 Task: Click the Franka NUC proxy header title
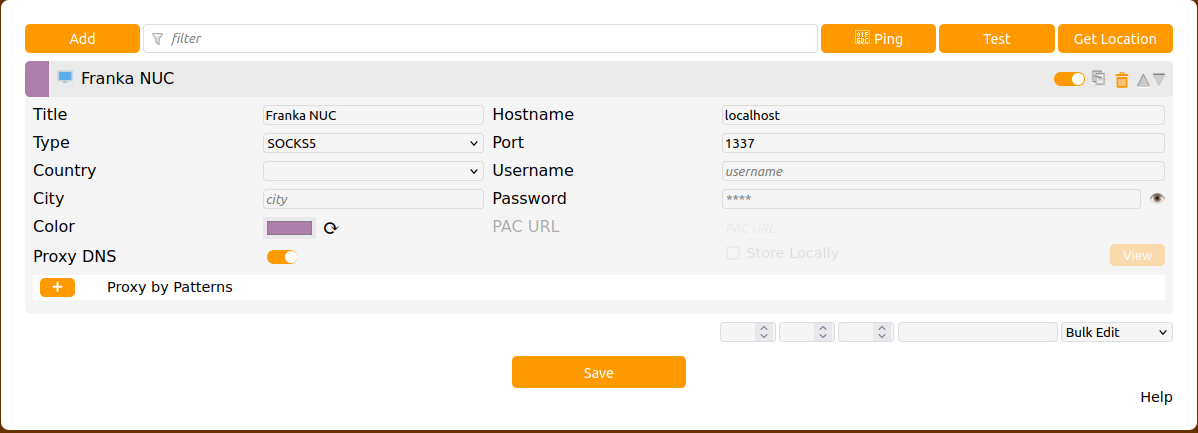[127, 78]
